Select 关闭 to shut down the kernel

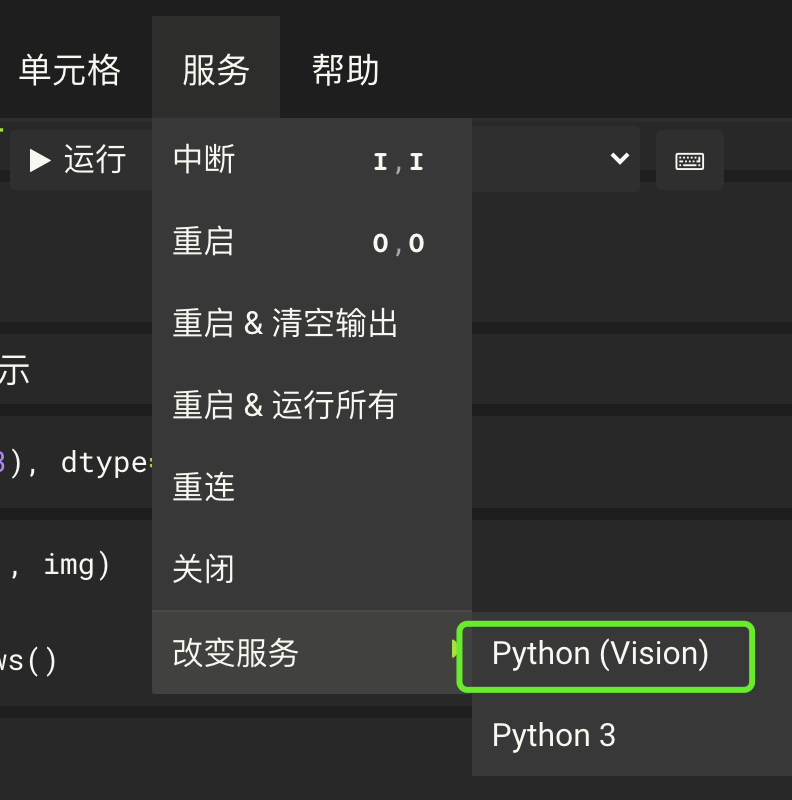pyautogui.click(x=203, y=568)
